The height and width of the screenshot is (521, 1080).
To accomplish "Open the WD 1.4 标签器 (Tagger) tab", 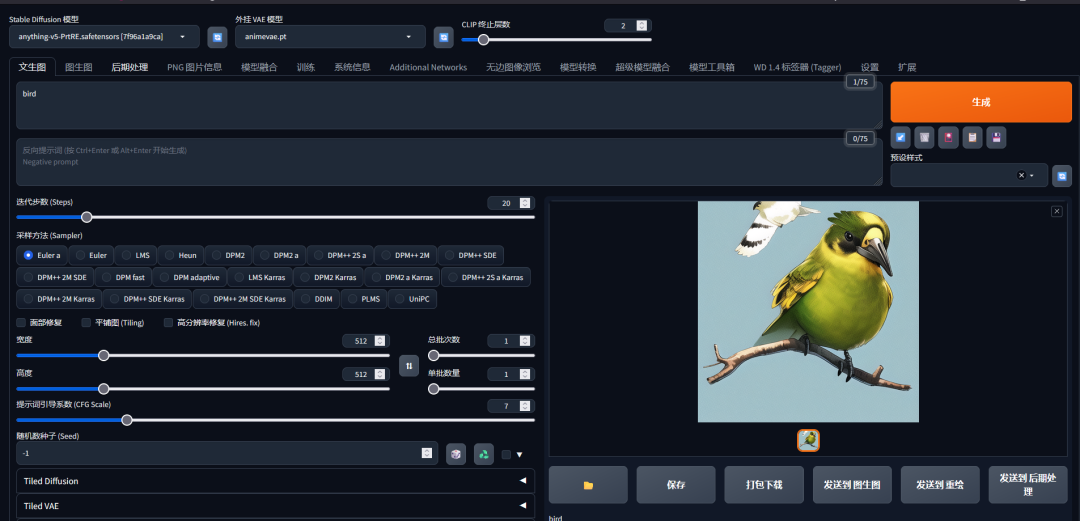I will [797, 67].
